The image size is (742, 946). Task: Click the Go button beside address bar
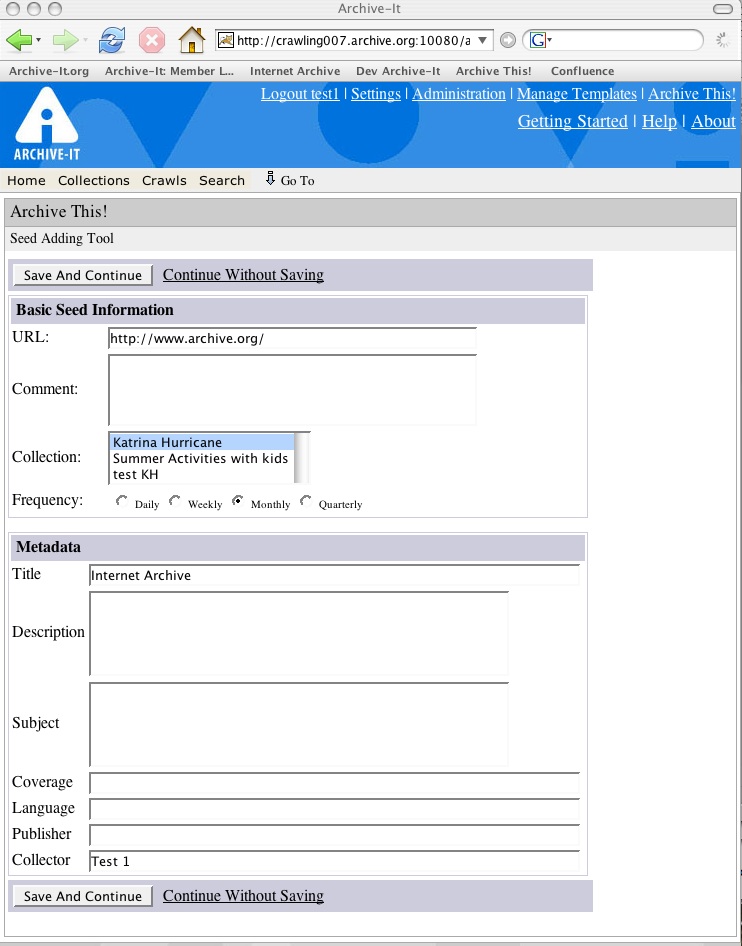pyautogui.click(x=508, y=40)
